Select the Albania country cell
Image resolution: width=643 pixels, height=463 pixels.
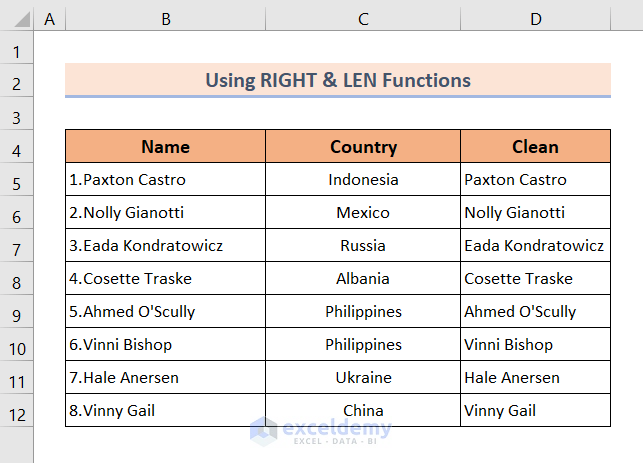pos(363,278)
